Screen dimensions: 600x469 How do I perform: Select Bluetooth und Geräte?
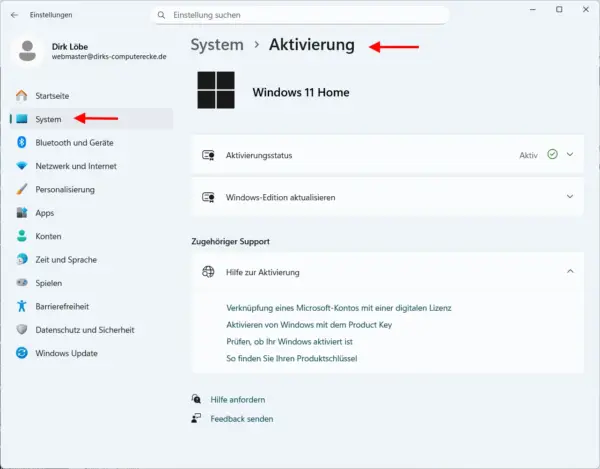[x=91, y=142]
